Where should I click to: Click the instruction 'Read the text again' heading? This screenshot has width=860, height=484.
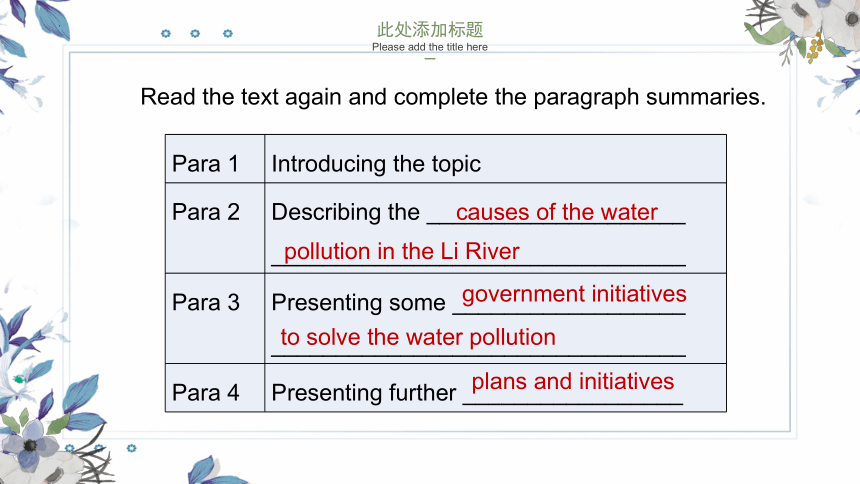(x=452, y=97)
